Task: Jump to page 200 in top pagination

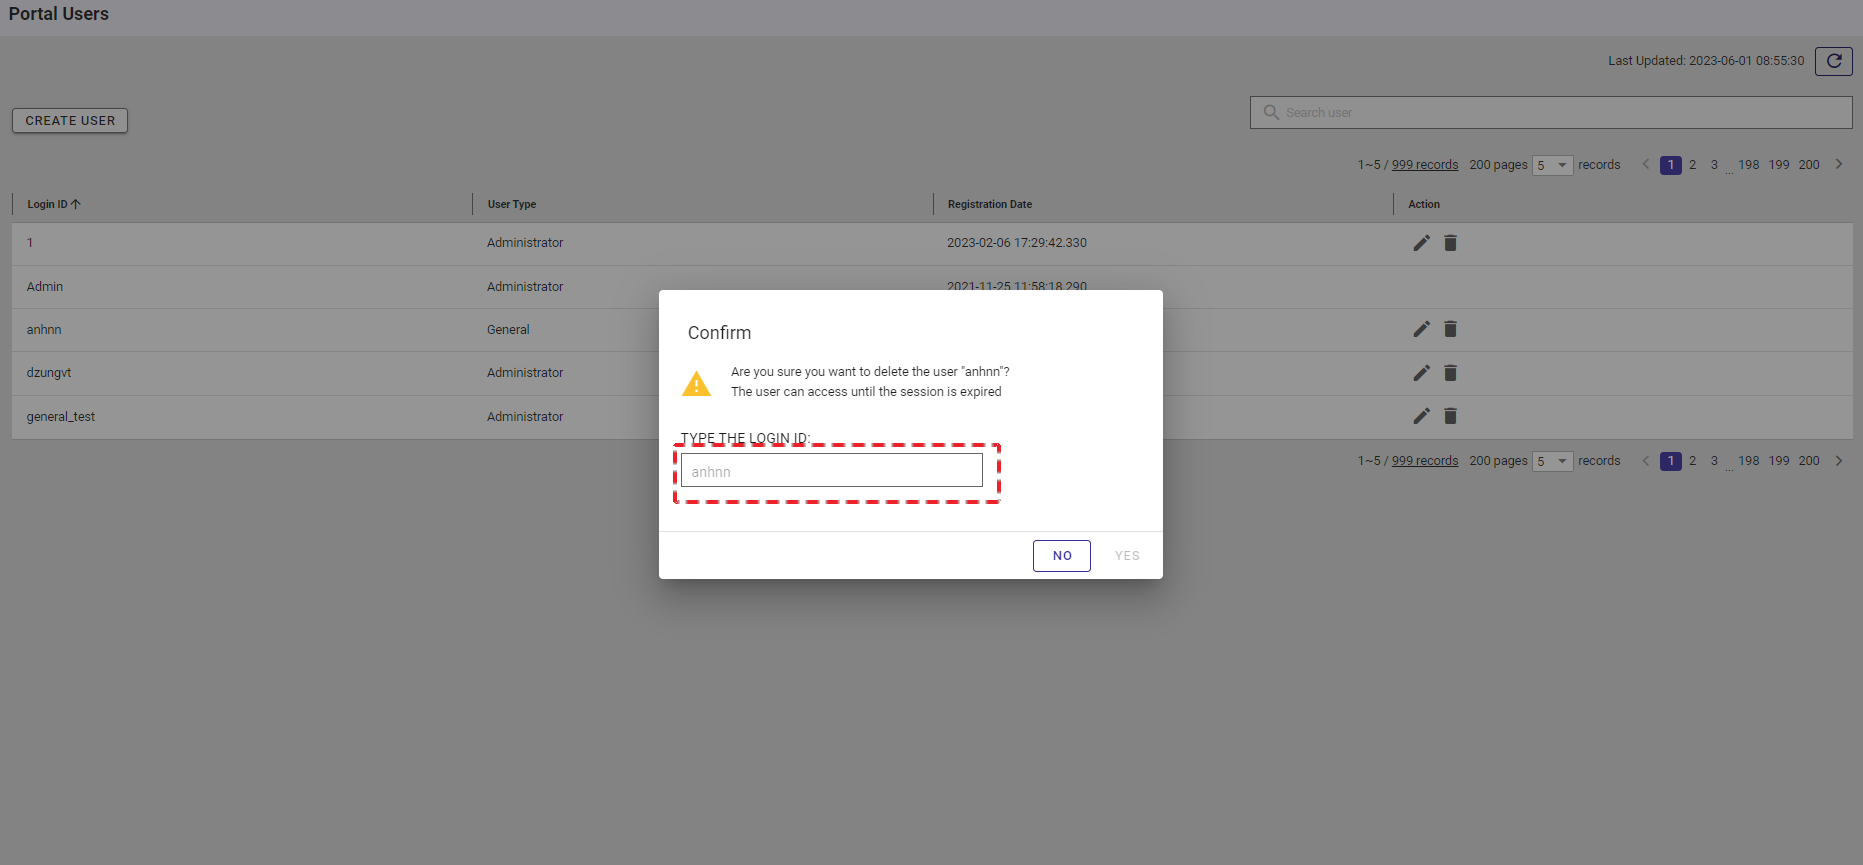Action: (x=1808, y=165)
